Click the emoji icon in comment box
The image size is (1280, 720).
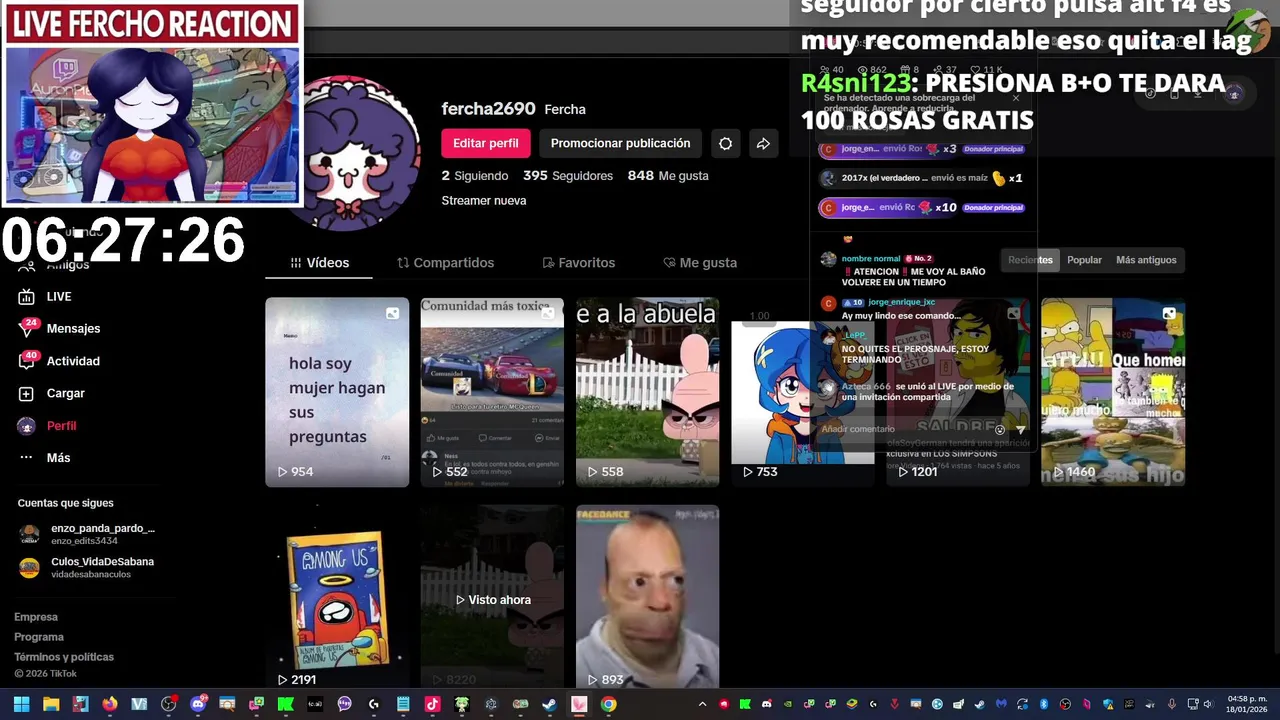pos(999,430)
